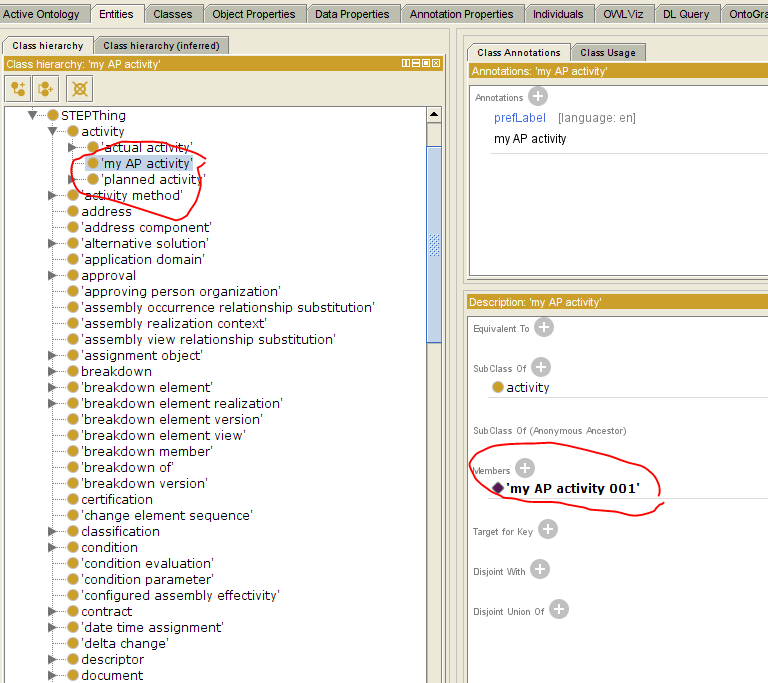Image resolution: width=768 pixels, height=683 pixels.
Task: Expand the approval class node
Action: [53, 275]
